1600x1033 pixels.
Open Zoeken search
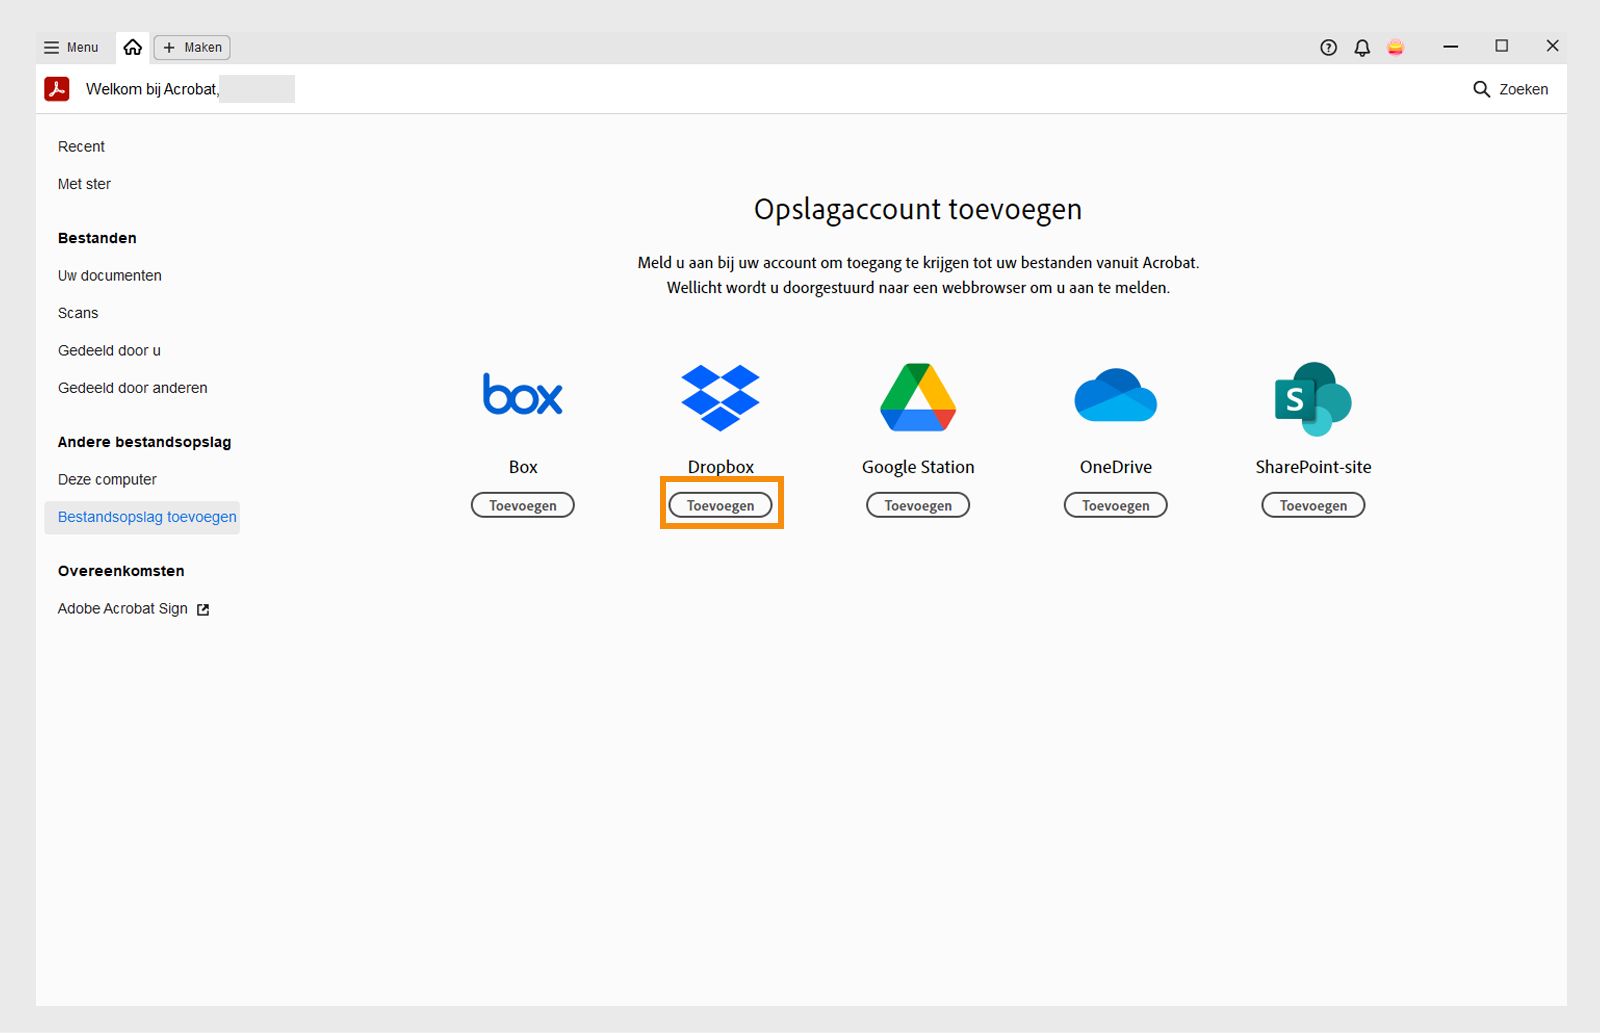coord(1510,89)
